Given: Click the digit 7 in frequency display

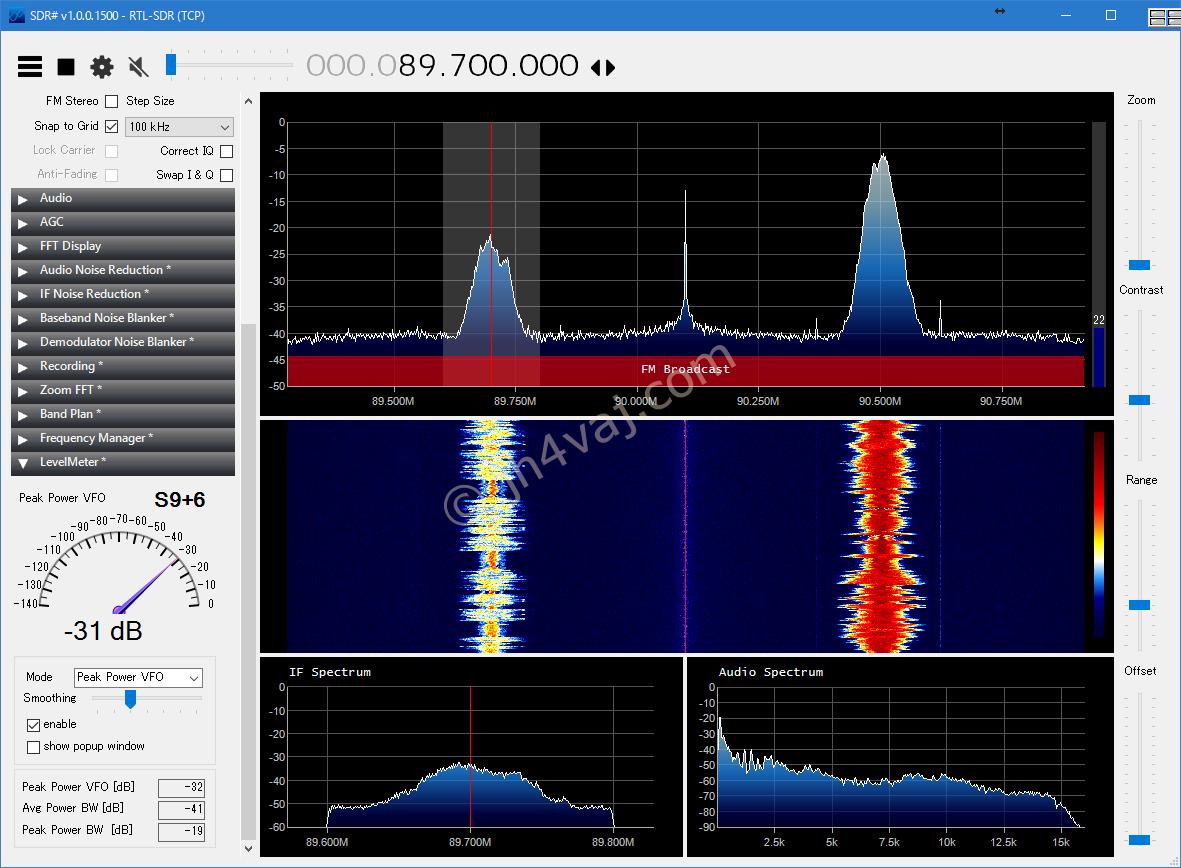Looking at the screenshot, I should pyautogui.click(x=461, y=66).
